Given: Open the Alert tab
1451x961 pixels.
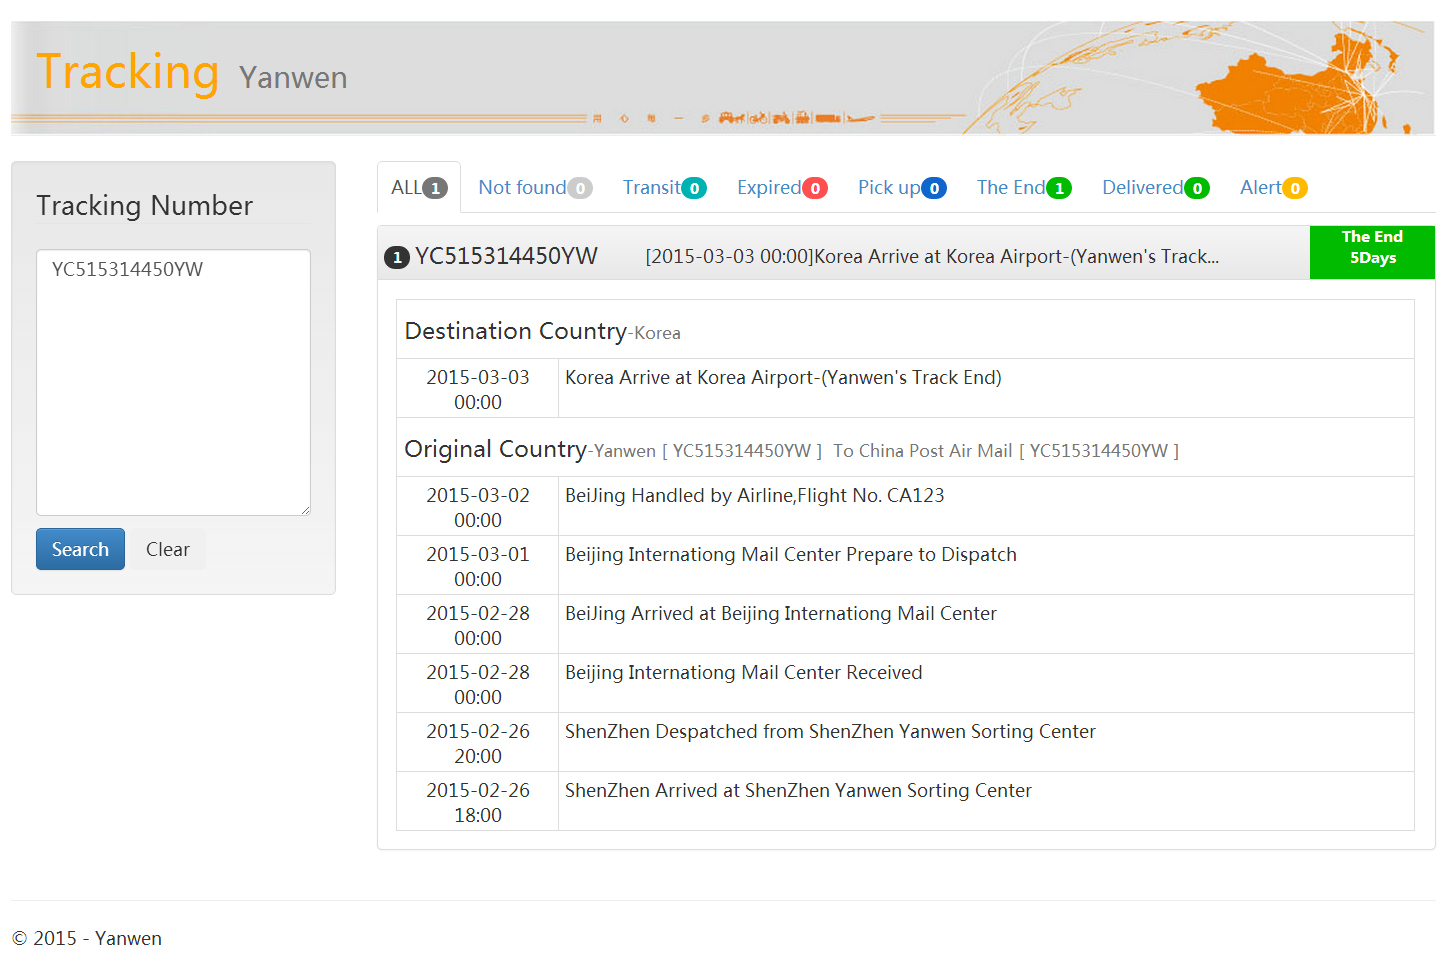Looking at the screenshot, I should click(1273, 187).
